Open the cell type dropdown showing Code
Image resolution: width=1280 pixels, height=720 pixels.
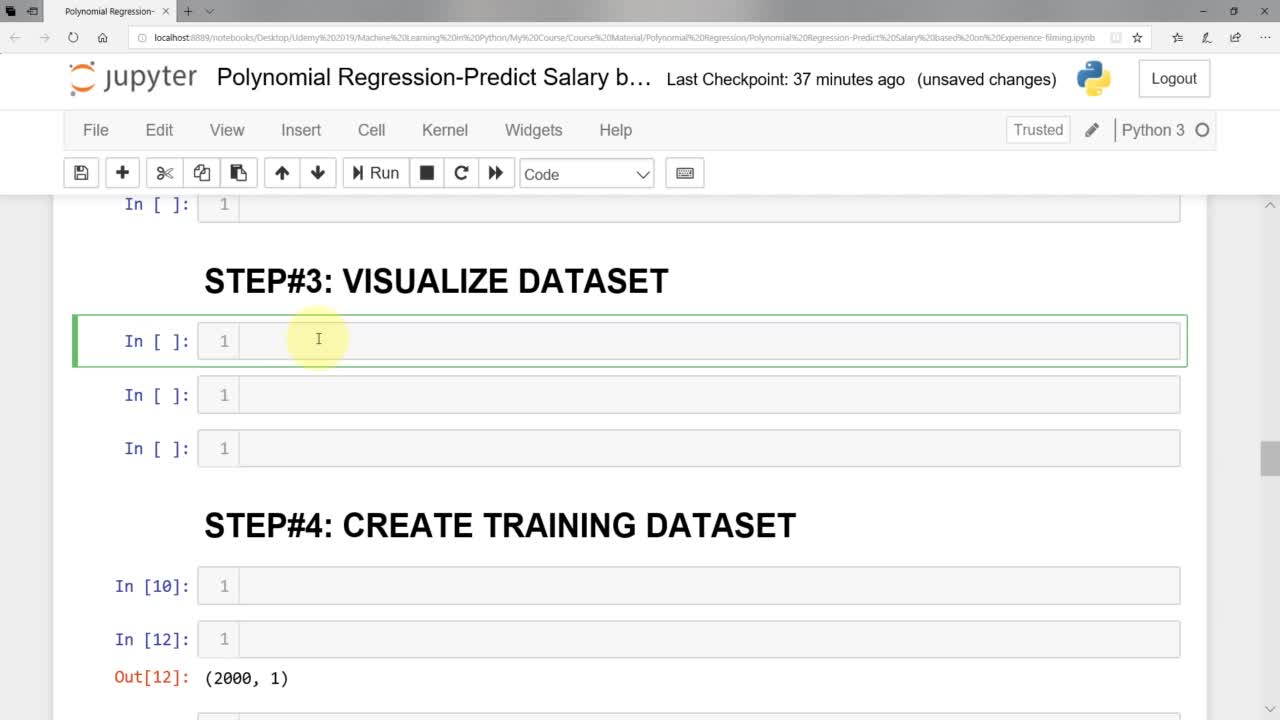tap(586, 174)
